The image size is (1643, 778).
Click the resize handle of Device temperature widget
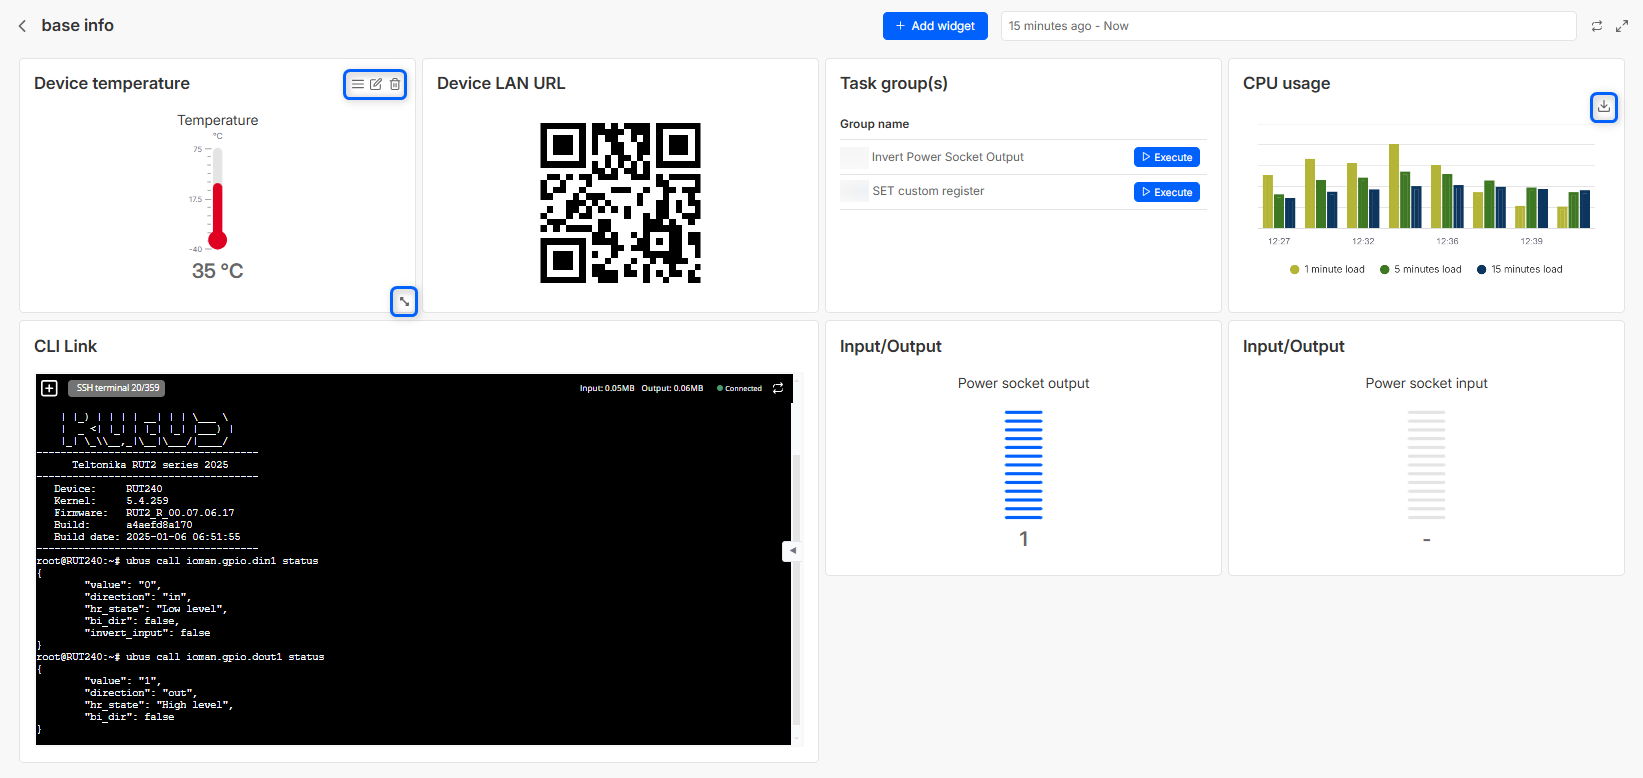click(404, 301)
